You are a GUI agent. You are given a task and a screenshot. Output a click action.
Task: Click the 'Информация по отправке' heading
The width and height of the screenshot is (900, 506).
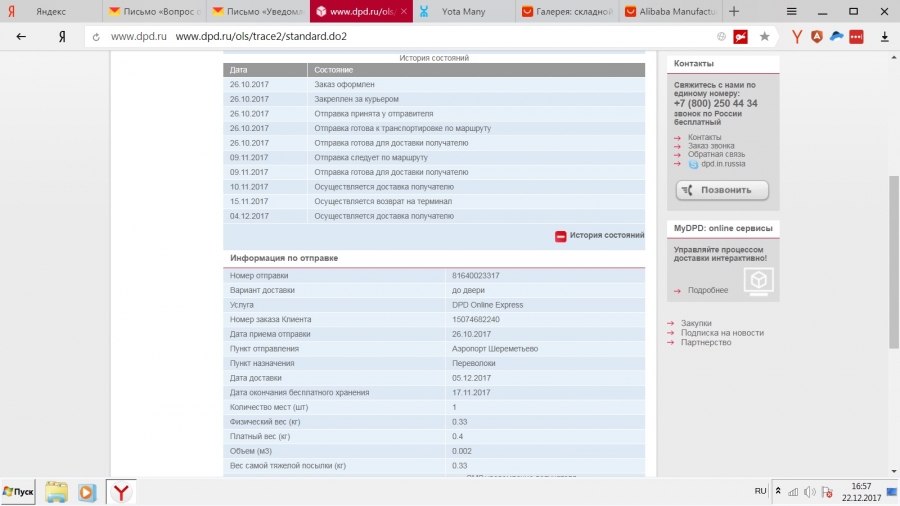[x=284, y=258]
